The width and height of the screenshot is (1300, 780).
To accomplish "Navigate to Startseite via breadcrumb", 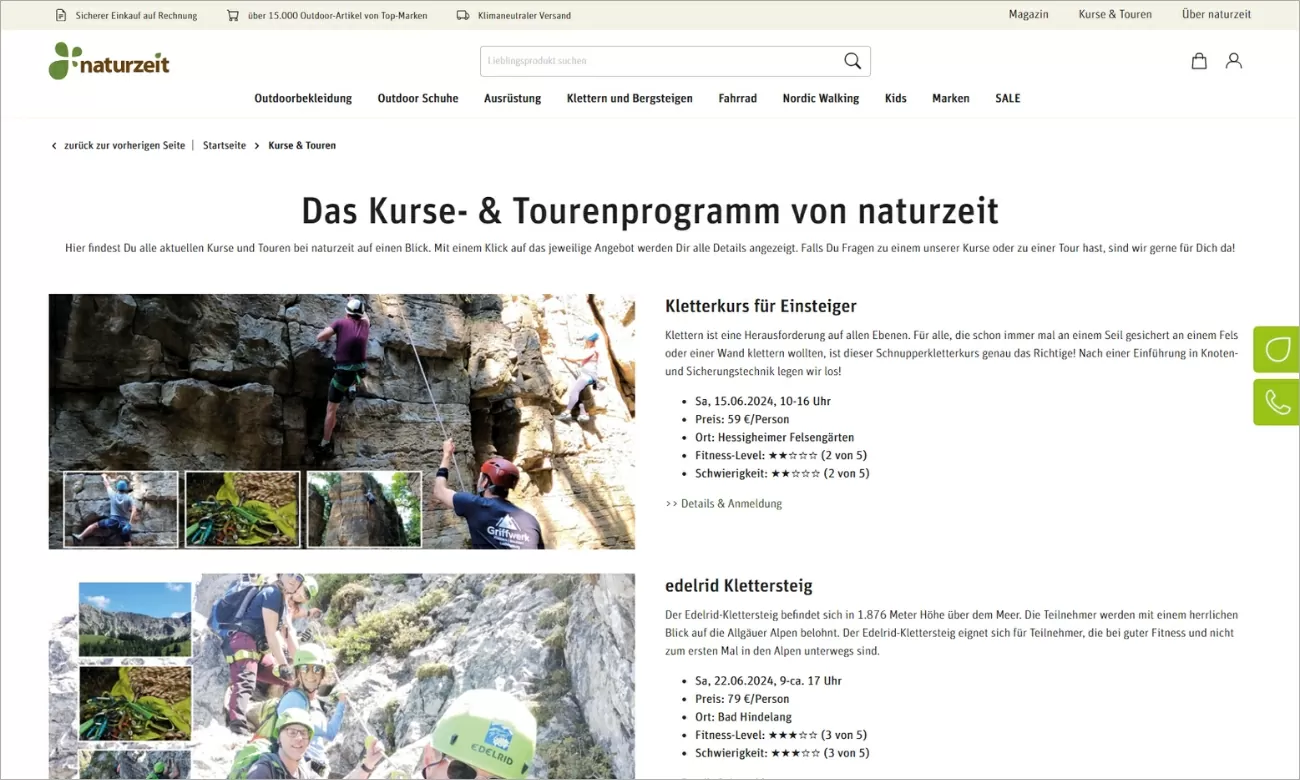I will (223, 145).
